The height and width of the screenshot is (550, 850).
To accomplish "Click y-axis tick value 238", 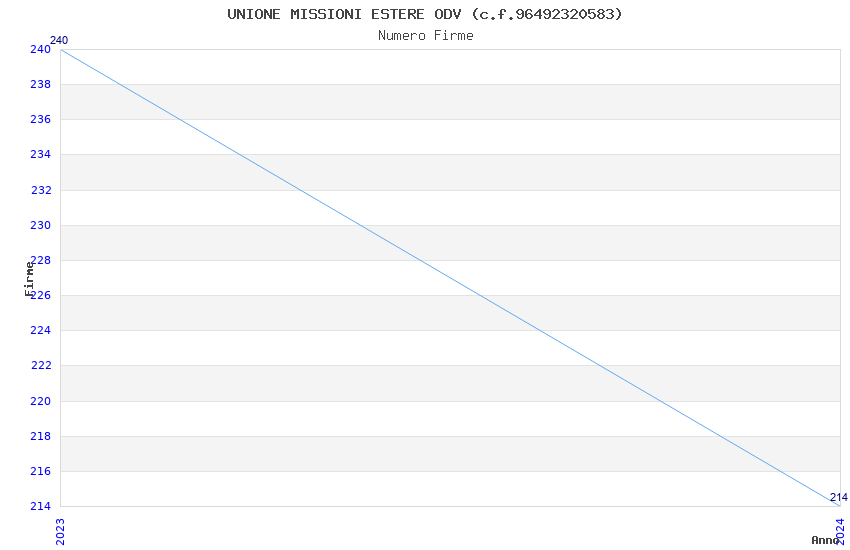I will (x=40, y=85).
